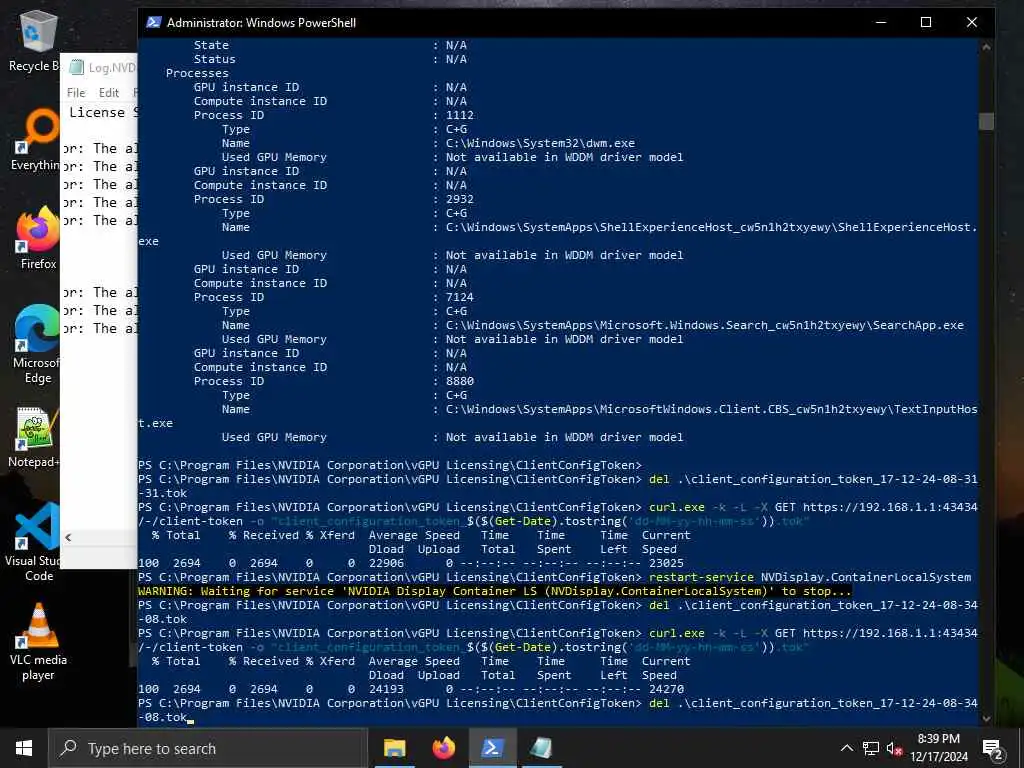The image size is (1024, 768).
Task: Switch to the Notepad taskbar button
Action: click(541, 748)
